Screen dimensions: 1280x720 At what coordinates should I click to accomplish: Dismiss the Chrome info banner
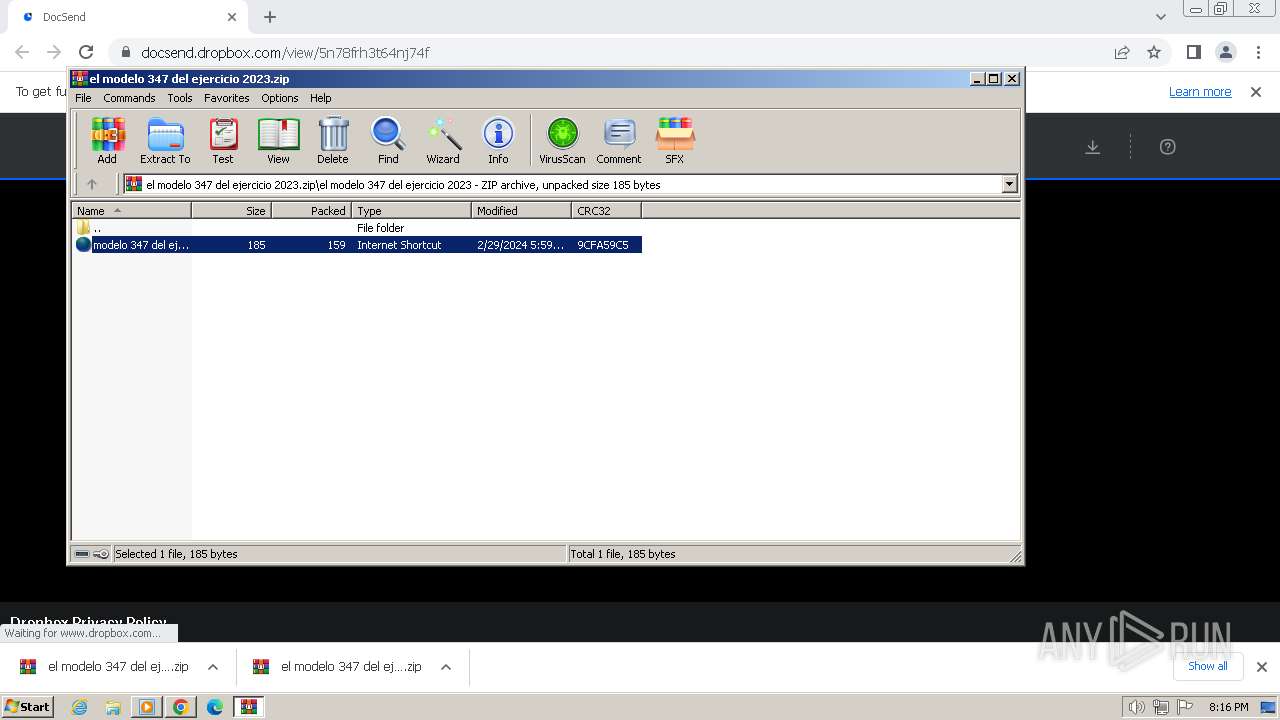[1256, 92]
